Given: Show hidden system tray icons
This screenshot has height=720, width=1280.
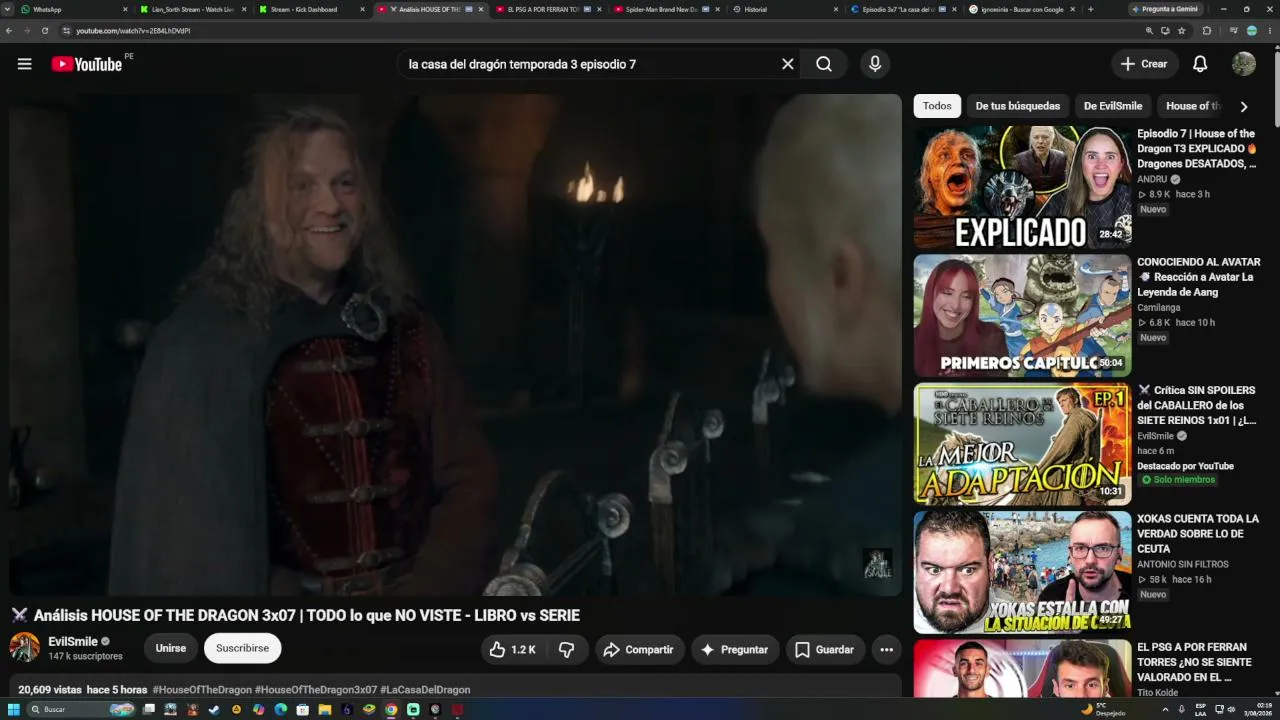Looking at the screenshot, I should tap(1165, 709).
